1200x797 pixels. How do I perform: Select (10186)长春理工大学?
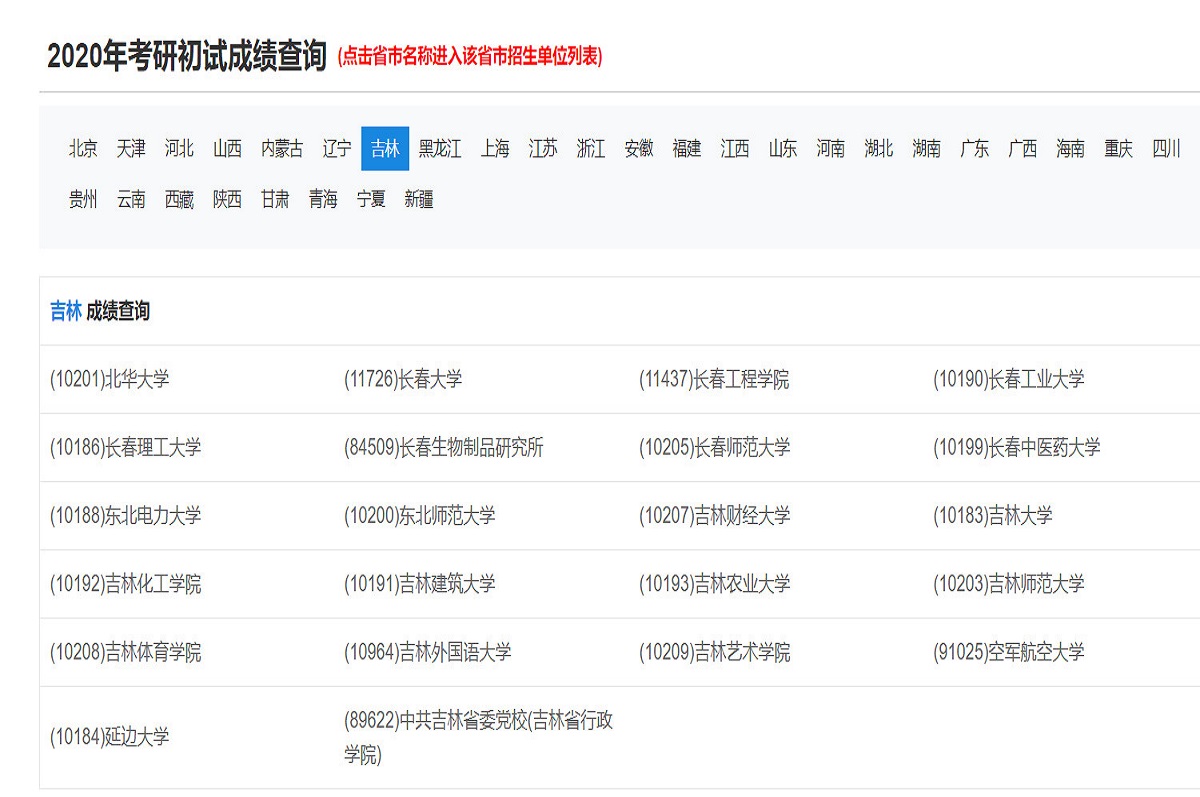pos(126,448)
